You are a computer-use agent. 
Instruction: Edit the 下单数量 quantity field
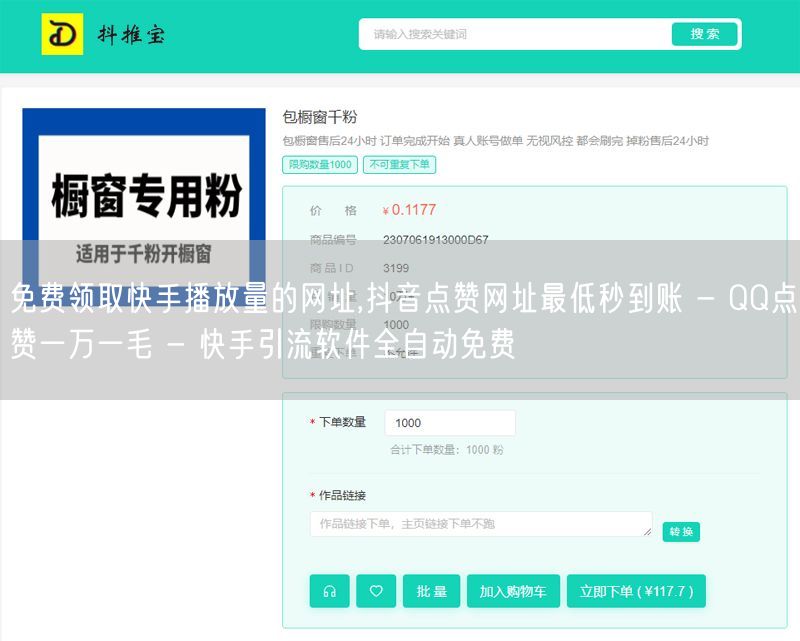(x=450, y=423)
